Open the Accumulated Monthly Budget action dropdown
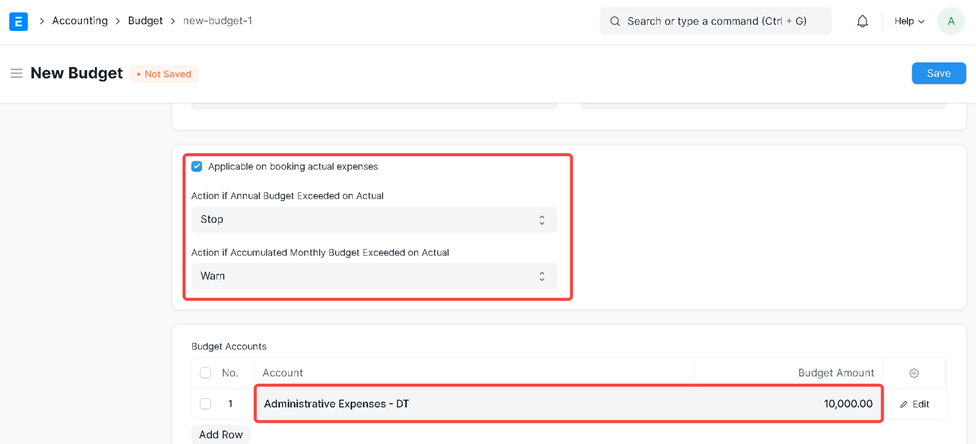Image resolution: width=976 pixels, height=444 pixels. pos(373,276)
